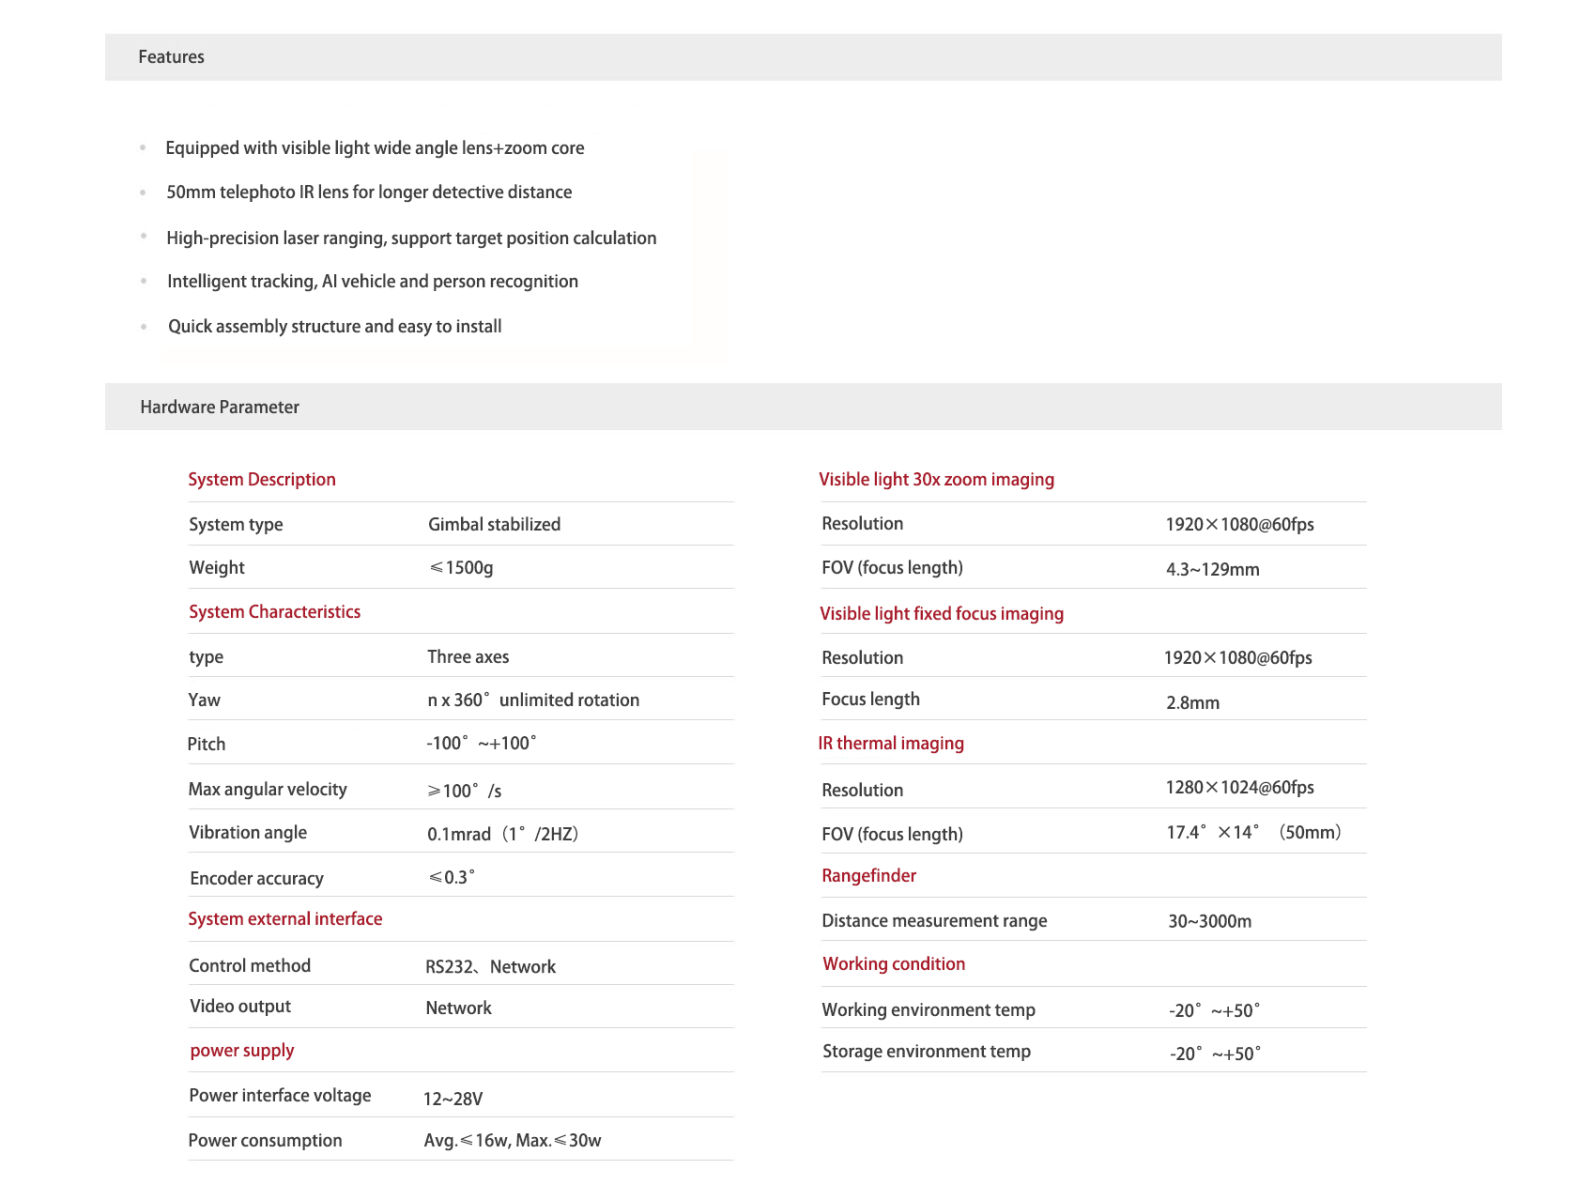Click the Distance measurement range label
Viewport: 1596px width, 1200px height.
click(934, 921)
